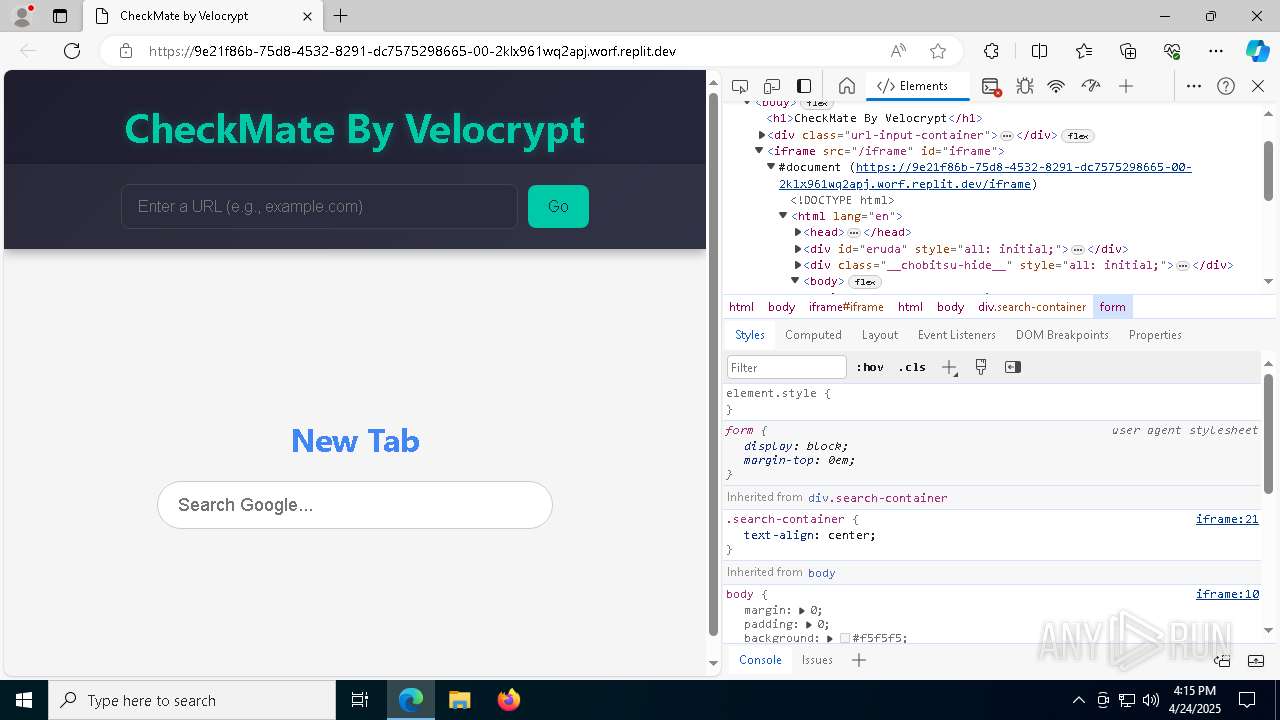
Task: Open the DOM Breakpoints tab
Action: pos(1062,335)
